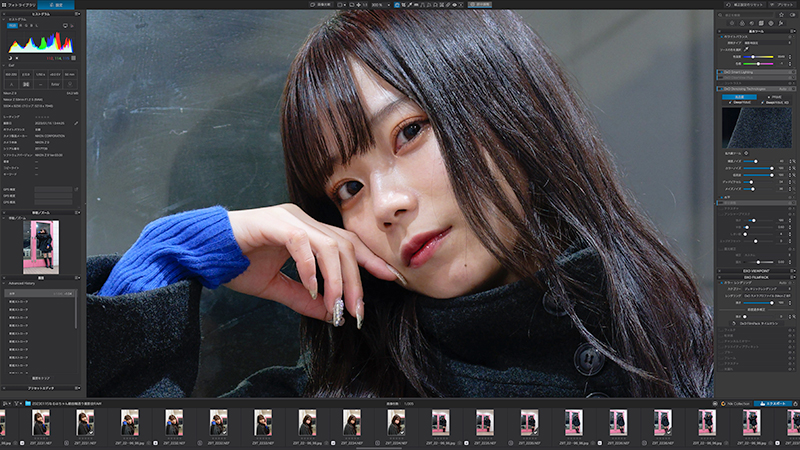The width and height of the screenshot is (800, 450).
Task: Select the PRIME denoising option
Action: (x=774, y=97)
